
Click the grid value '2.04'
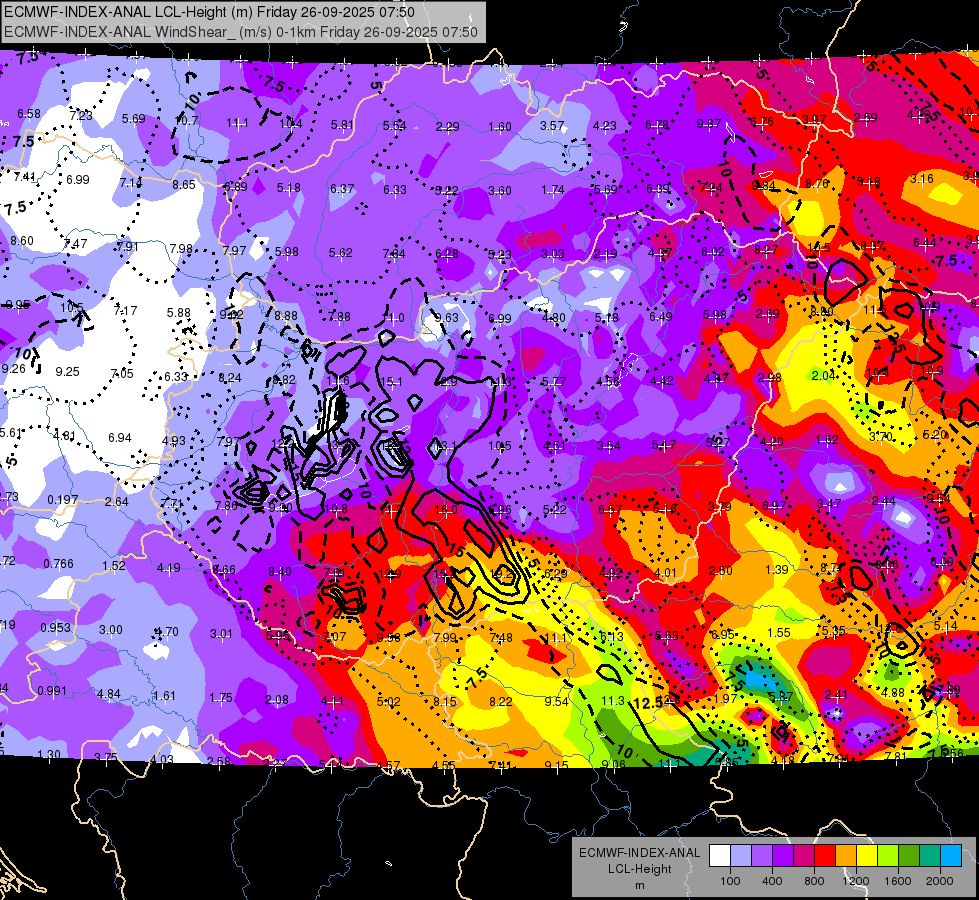[824, 375]
